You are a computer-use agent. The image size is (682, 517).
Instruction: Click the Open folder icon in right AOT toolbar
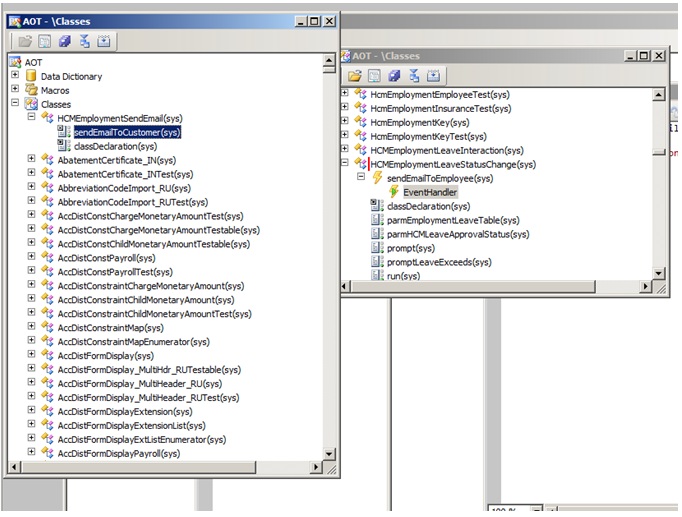[354, 76]
